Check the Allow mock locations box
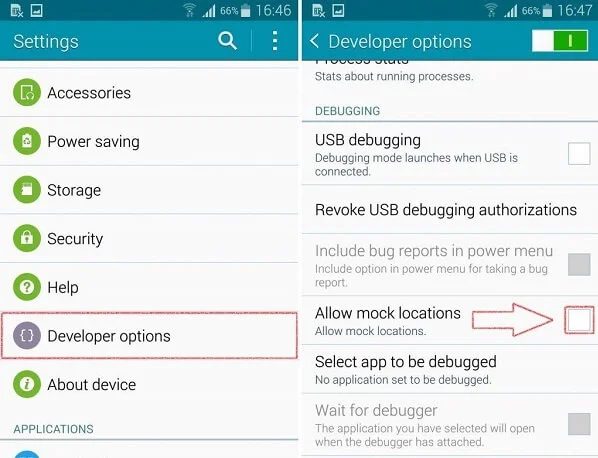Image resolution: width=598 pixels, height=458 pixels. (x=579, y=320)
